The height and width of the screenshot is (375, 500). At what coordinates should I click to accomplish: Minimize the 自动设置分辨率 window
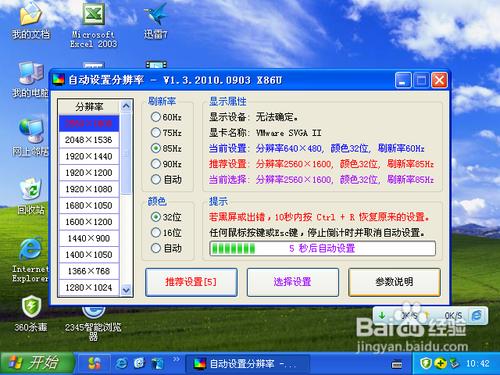(403, 80)
